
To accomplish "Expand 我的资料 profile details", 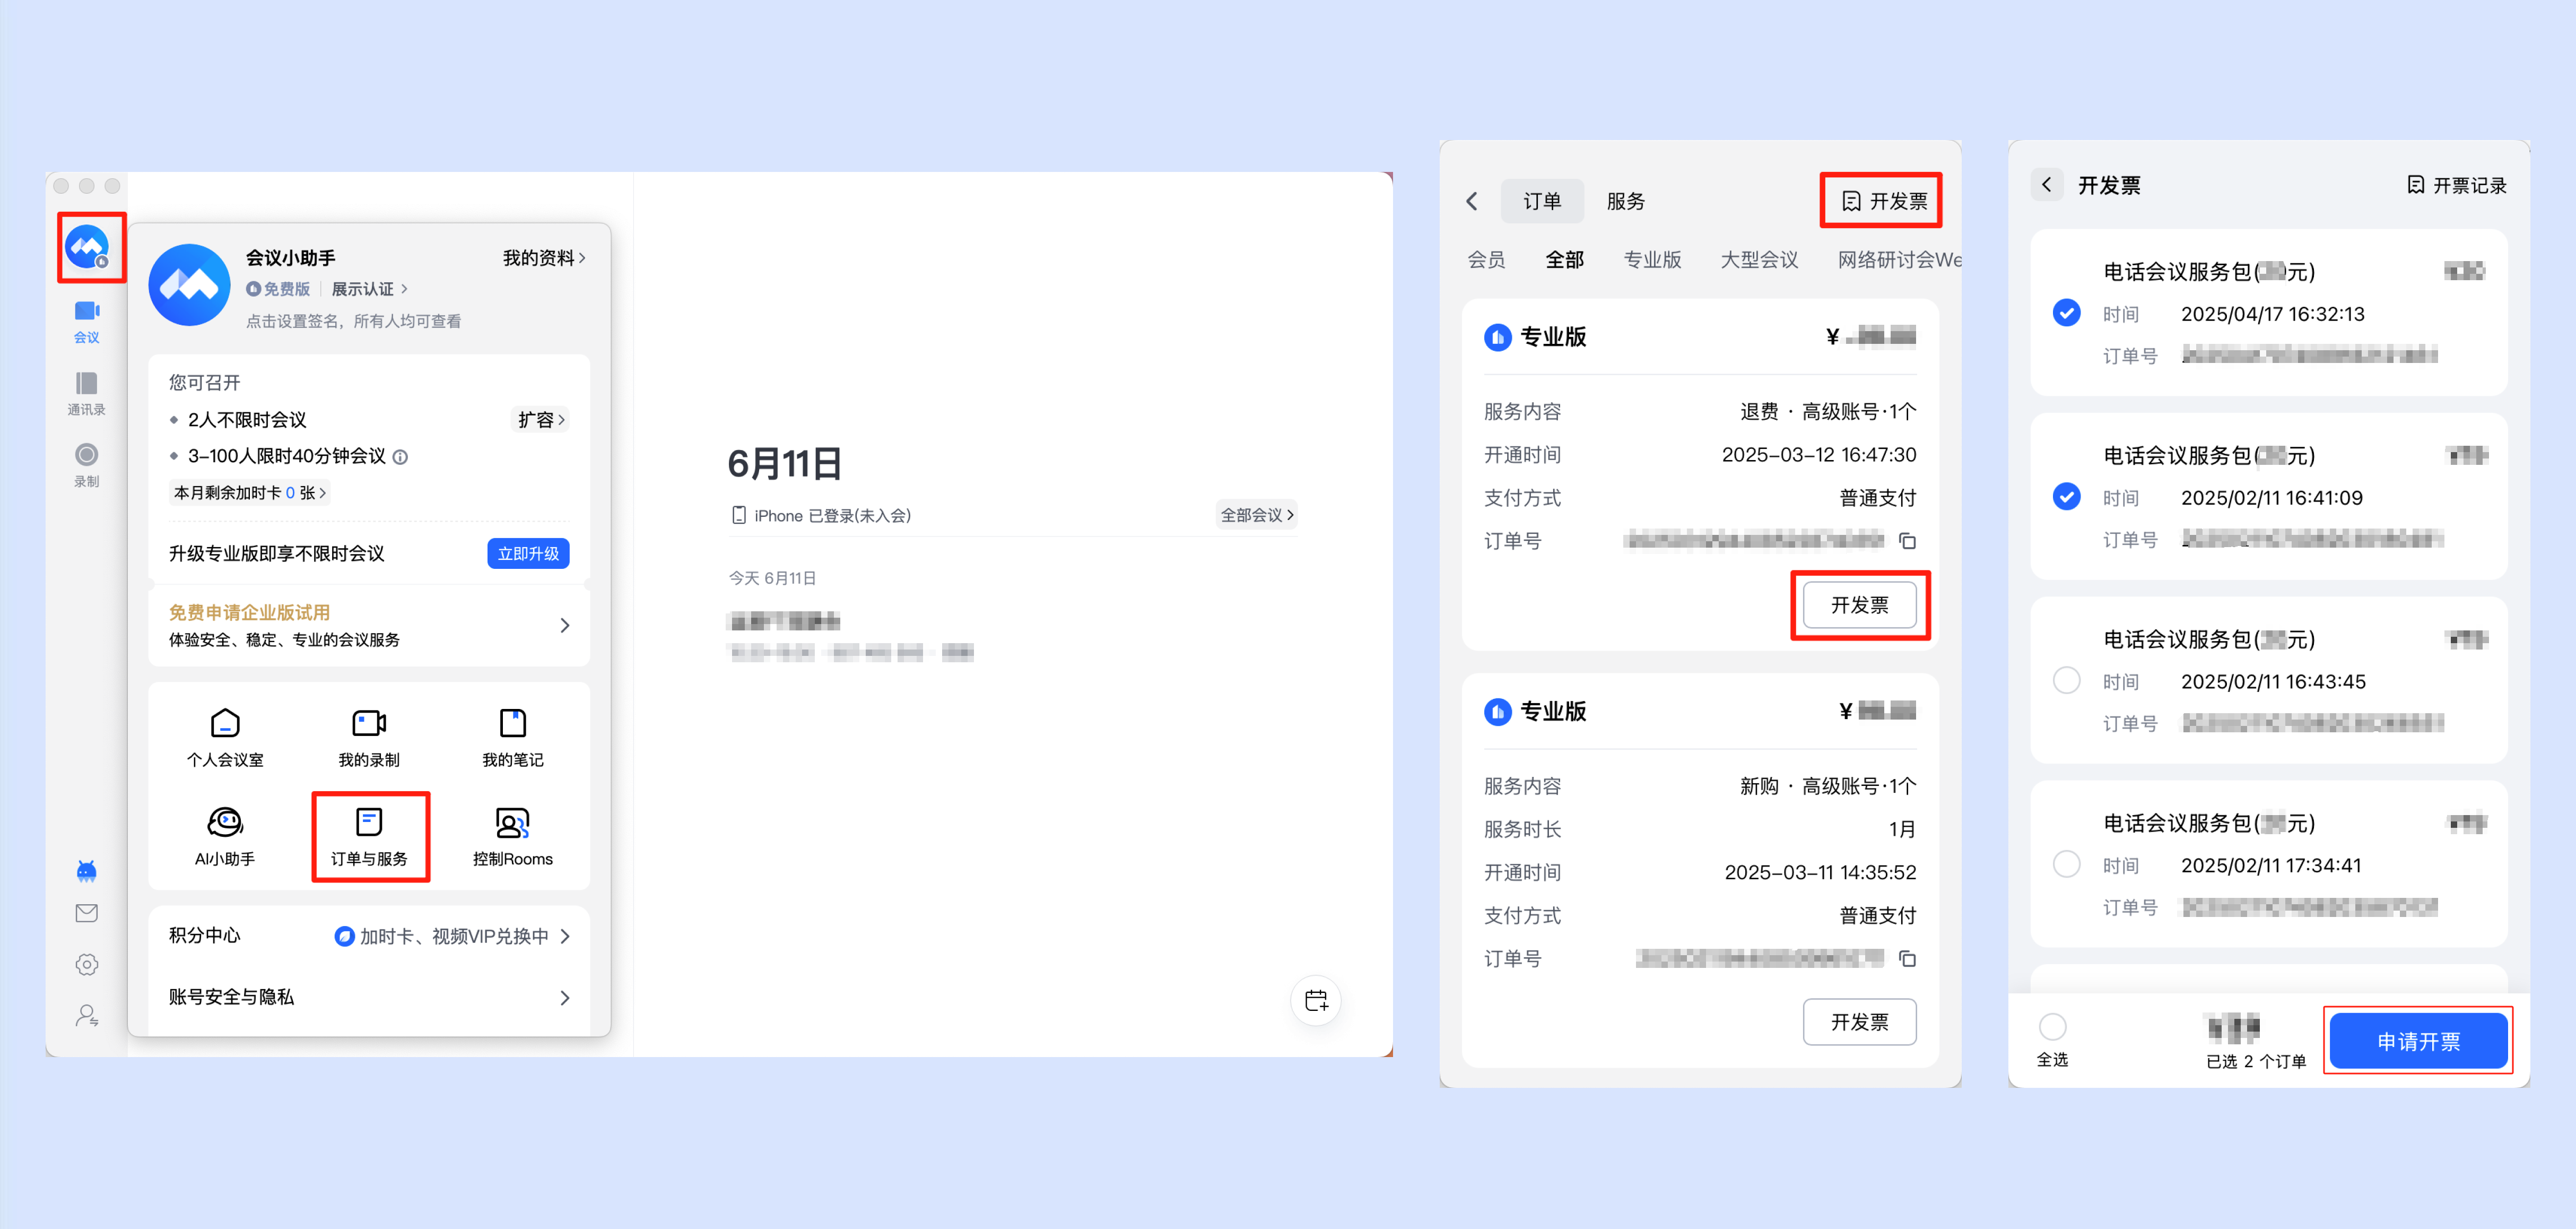I will coord(544,258).
